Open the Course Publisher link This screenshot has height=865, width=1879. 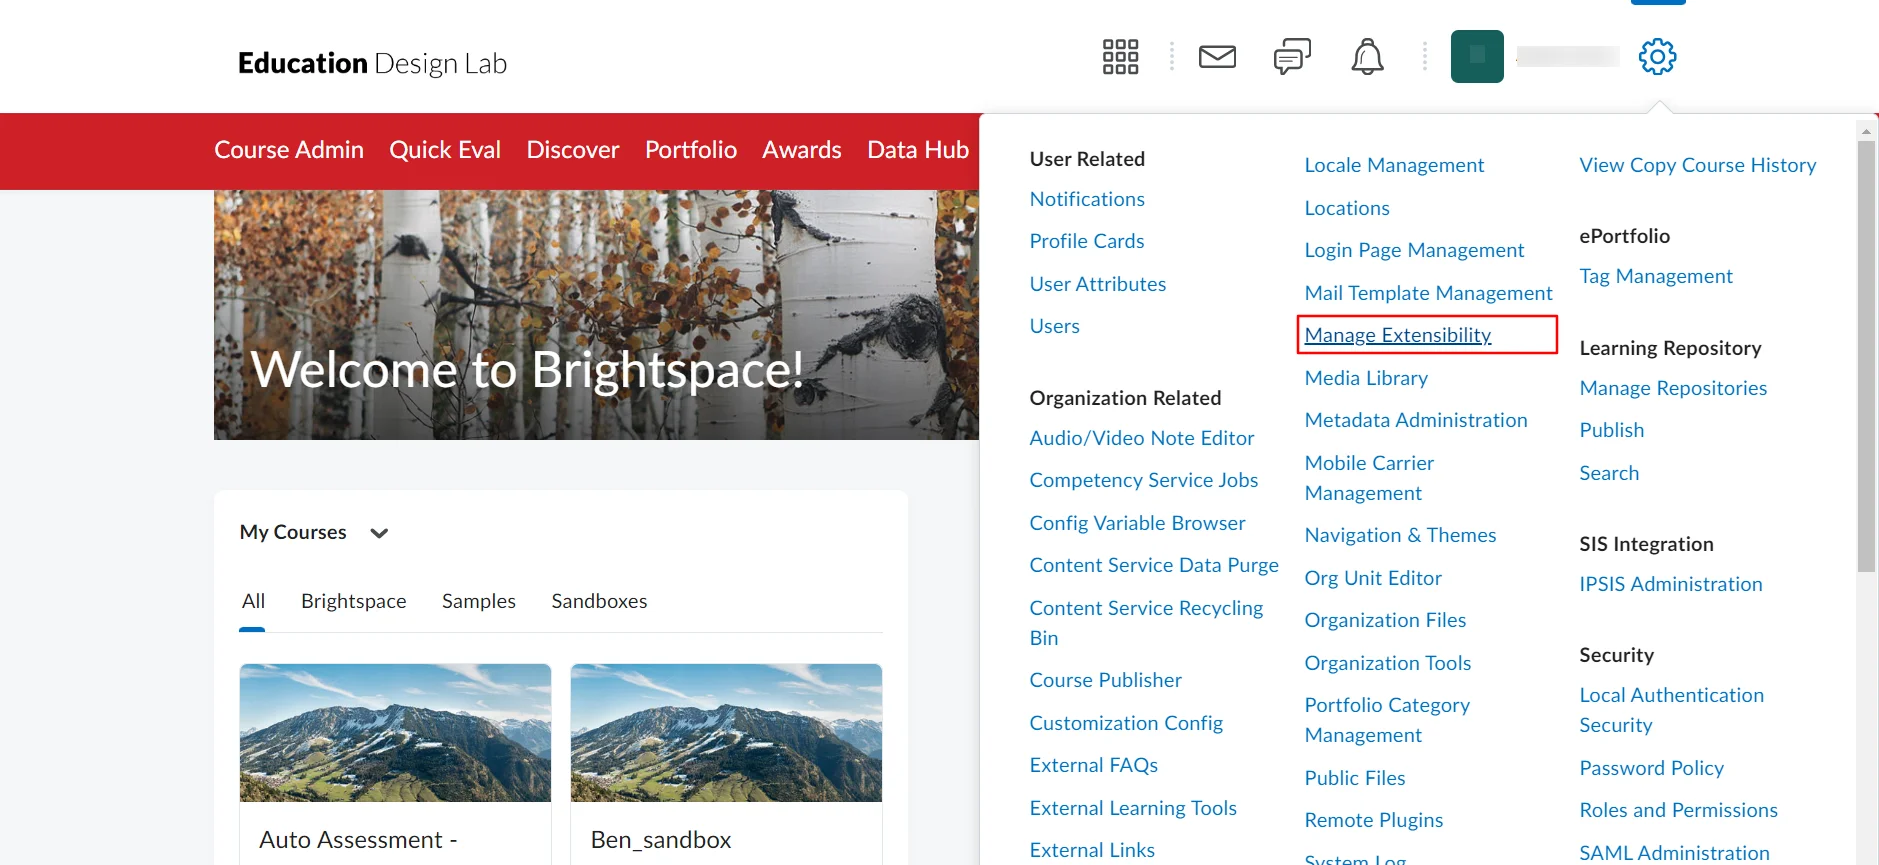[1106, 680]
